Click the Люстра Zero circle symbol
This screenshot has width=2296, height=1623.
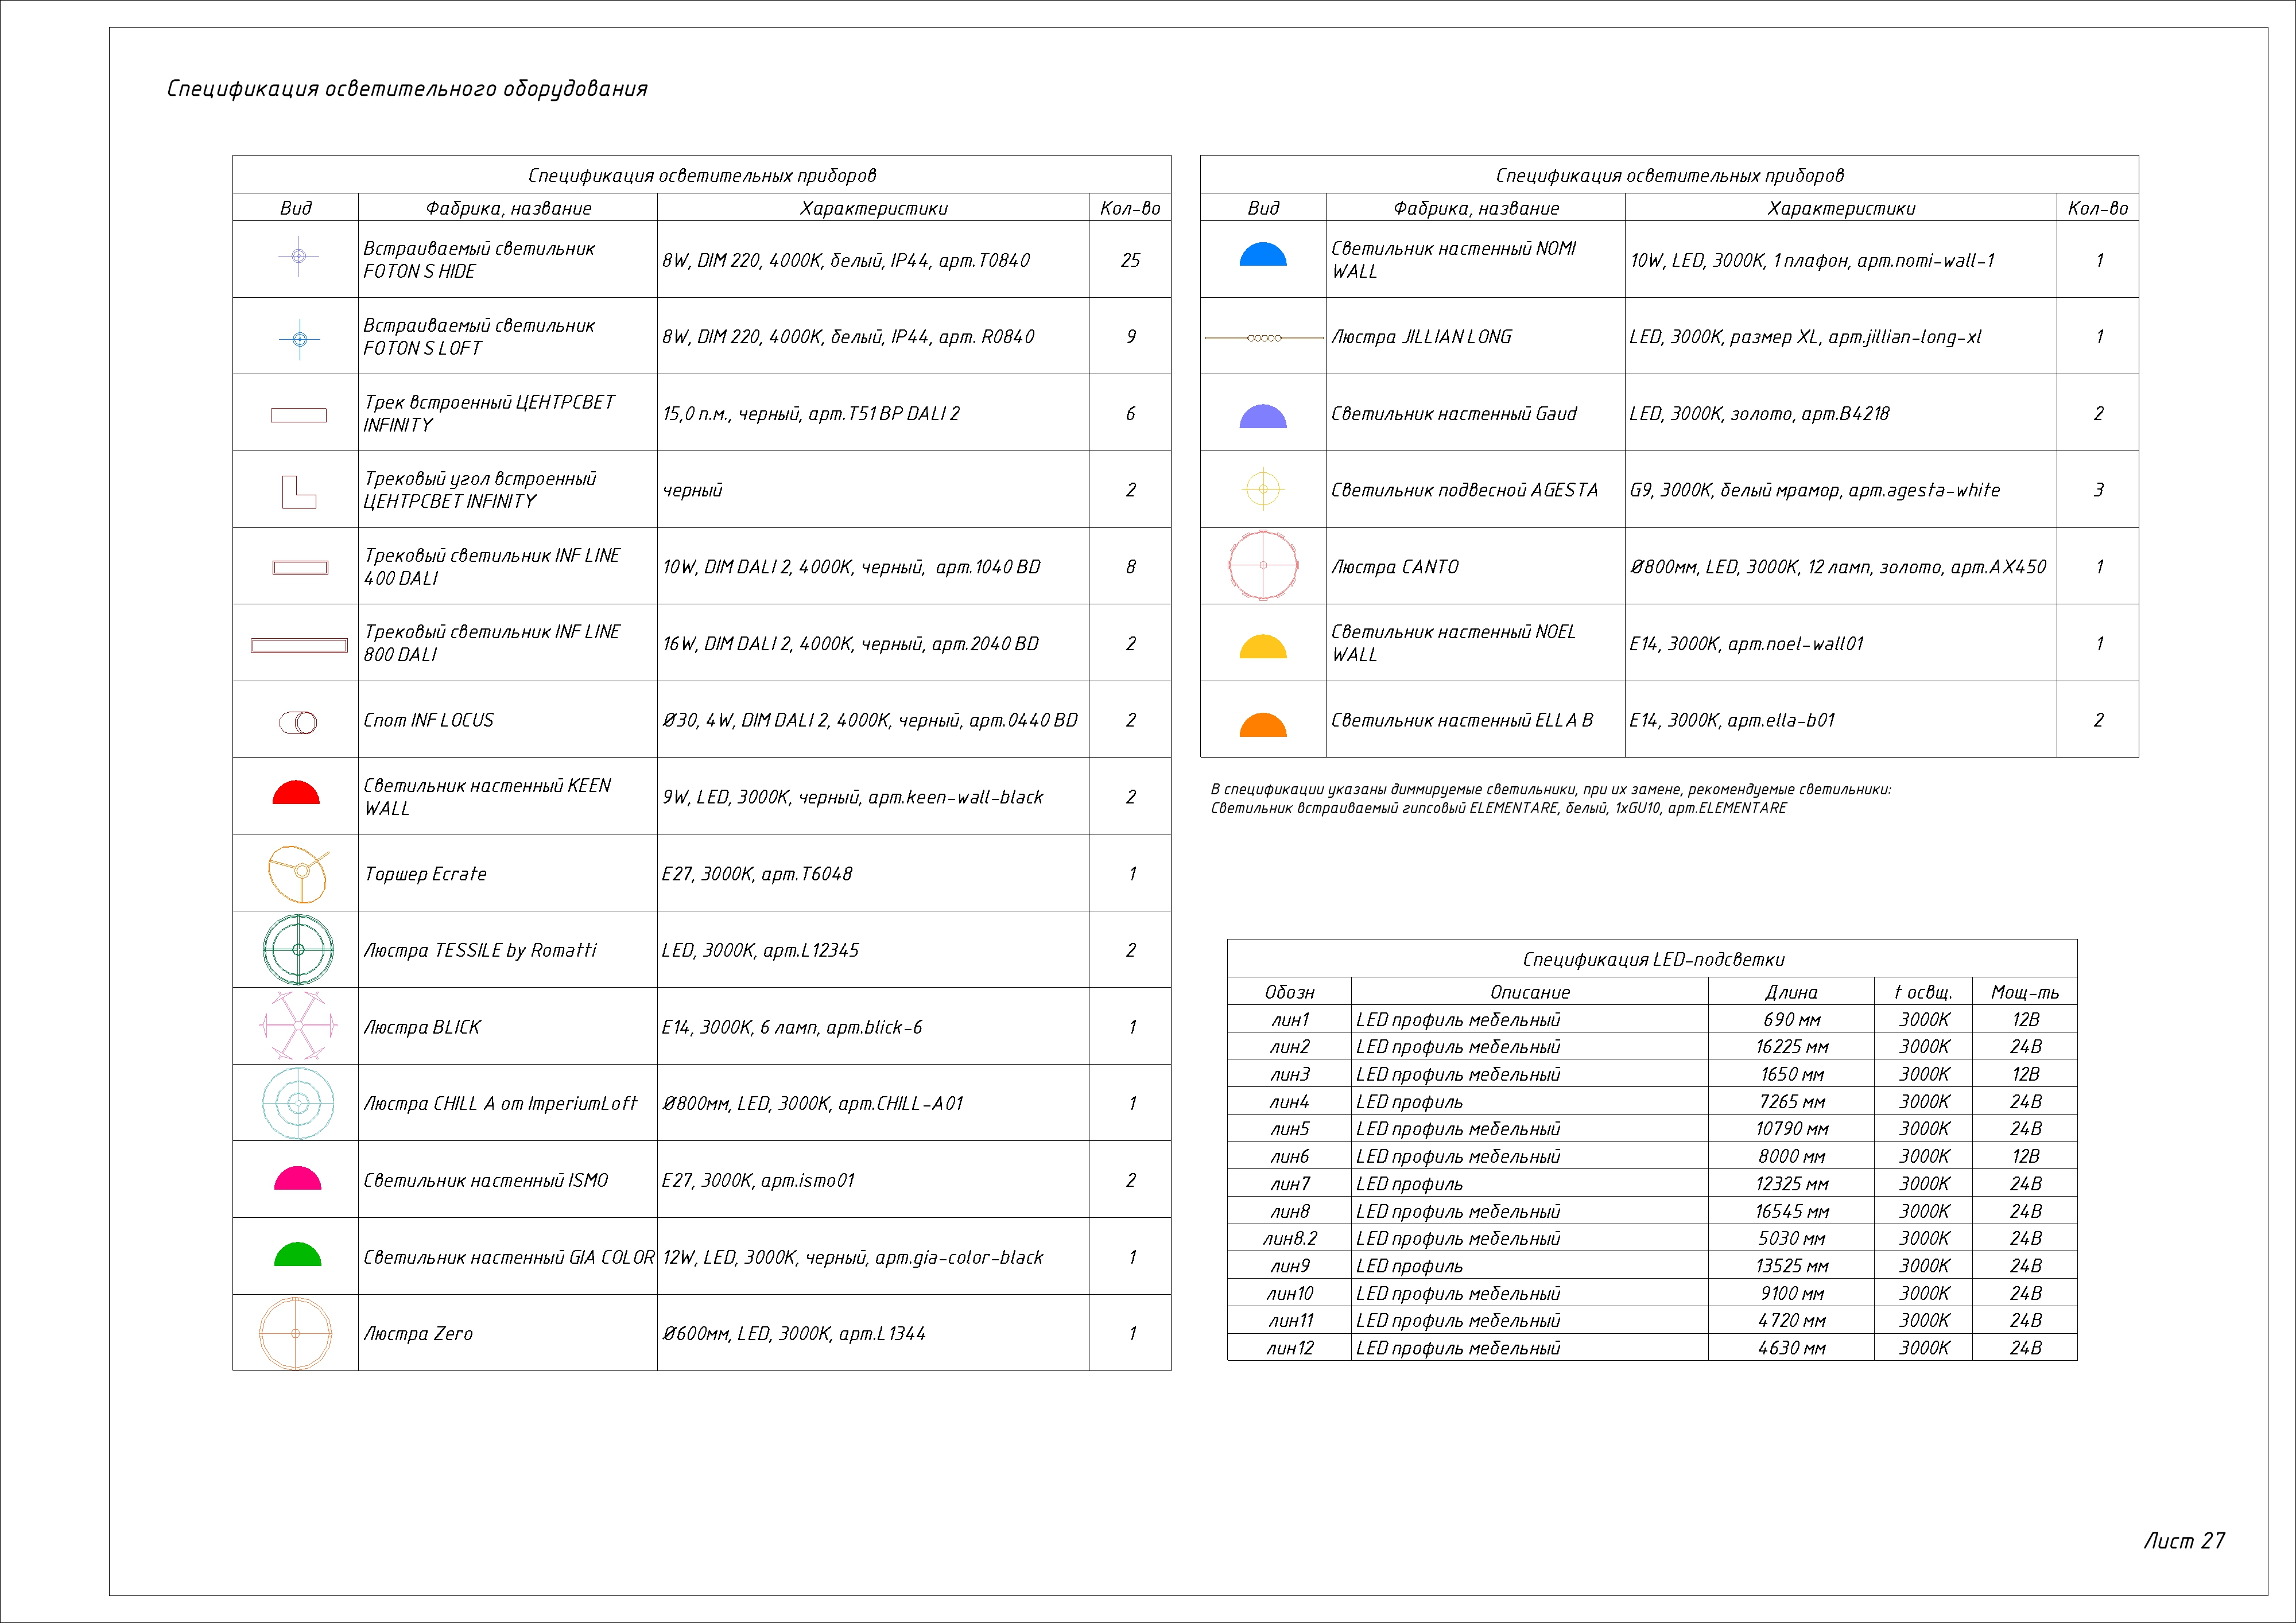tap(295, 1333)
